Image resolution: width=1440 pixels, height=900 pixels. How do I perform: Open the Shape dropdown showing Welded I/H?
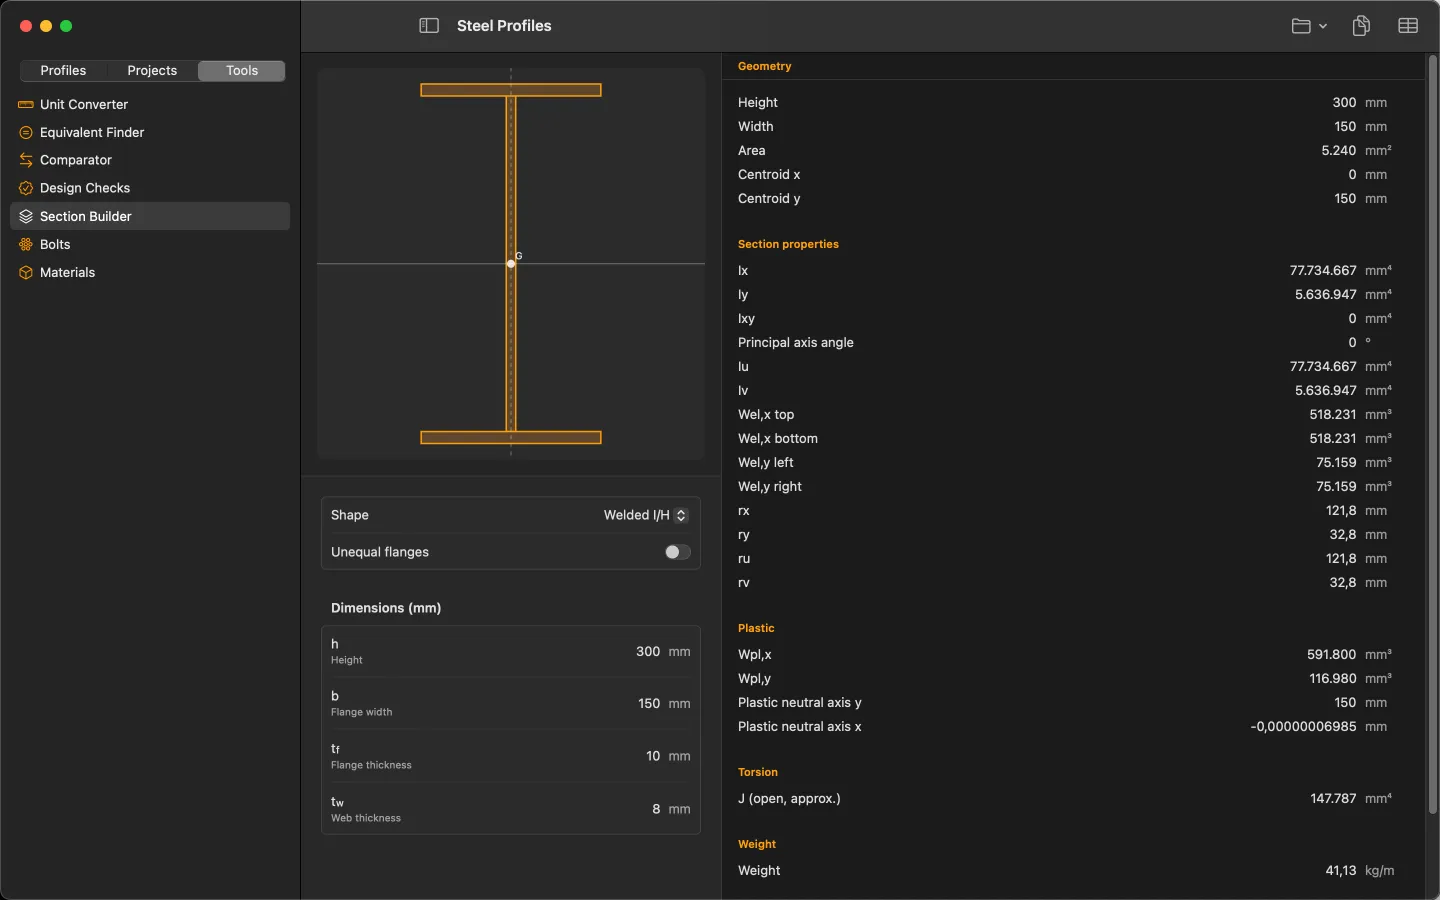coord(646,515)
